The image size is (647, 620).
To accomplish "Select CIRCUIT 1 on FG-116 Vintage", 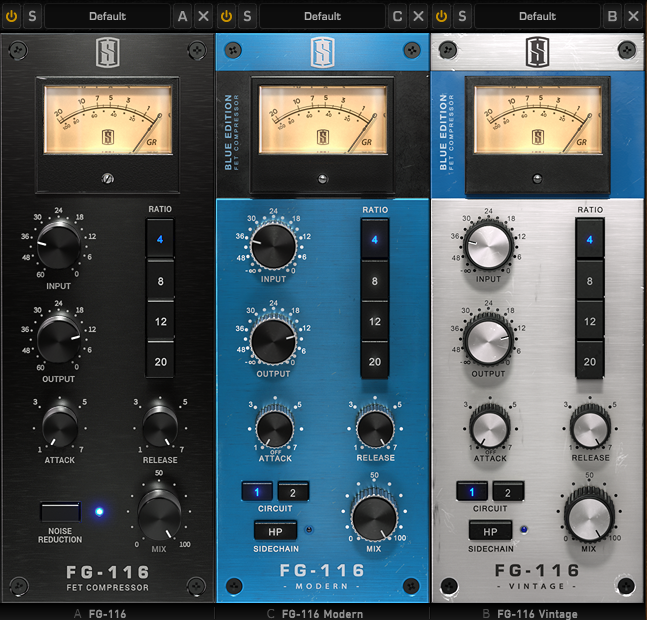I will (472, 491).
